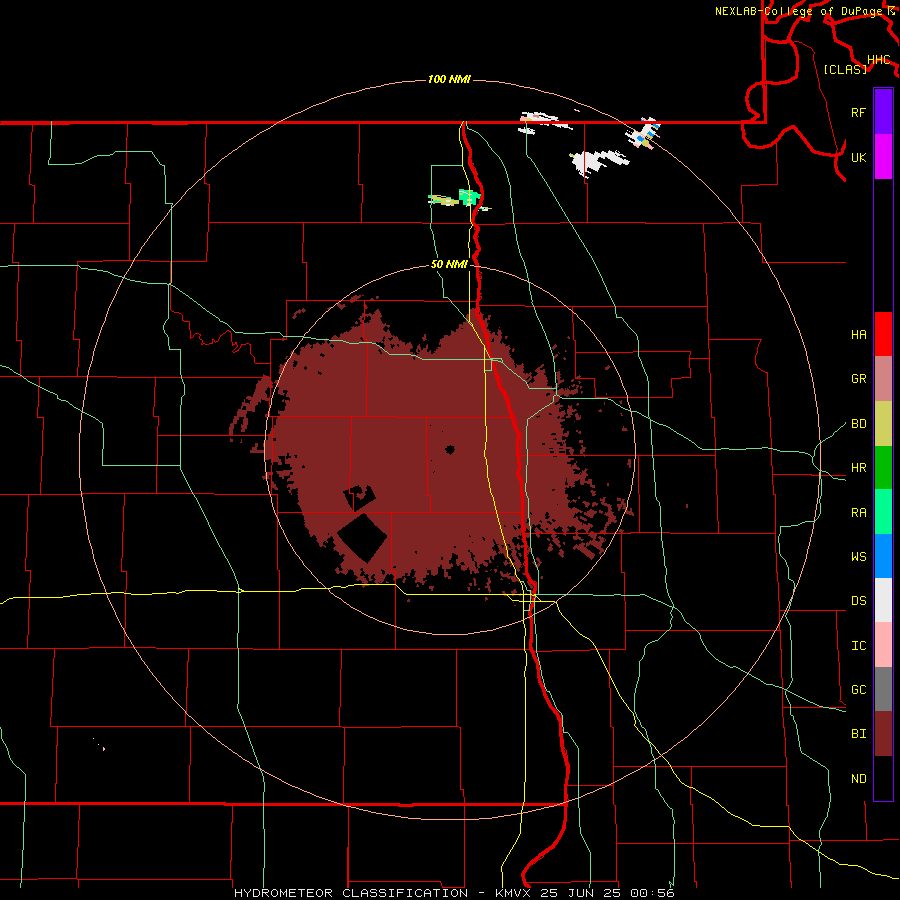Screen dimensions: 900x900
Task: Click the HR legend label
Action: 858,468
